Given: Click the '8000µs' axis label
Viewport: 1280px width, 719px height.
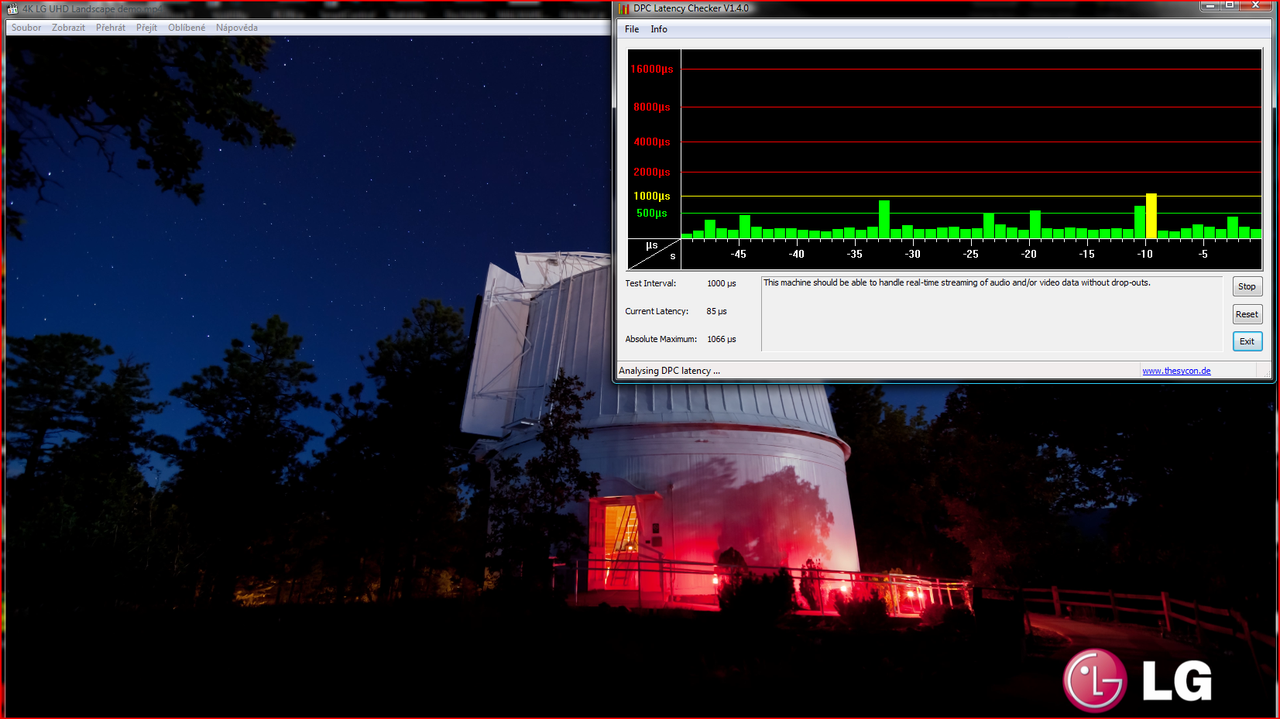Looking at the screenshot, I should coord(652,107).
